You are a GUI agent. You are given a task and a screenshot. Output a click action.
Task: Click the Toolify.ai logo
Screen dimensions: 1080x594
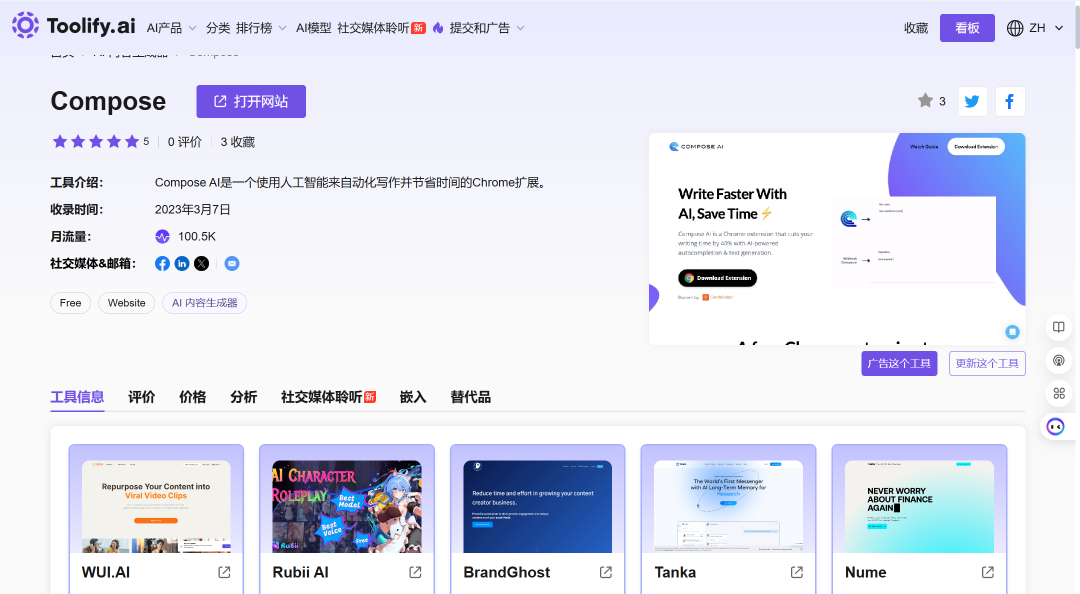tap(74, 26)
